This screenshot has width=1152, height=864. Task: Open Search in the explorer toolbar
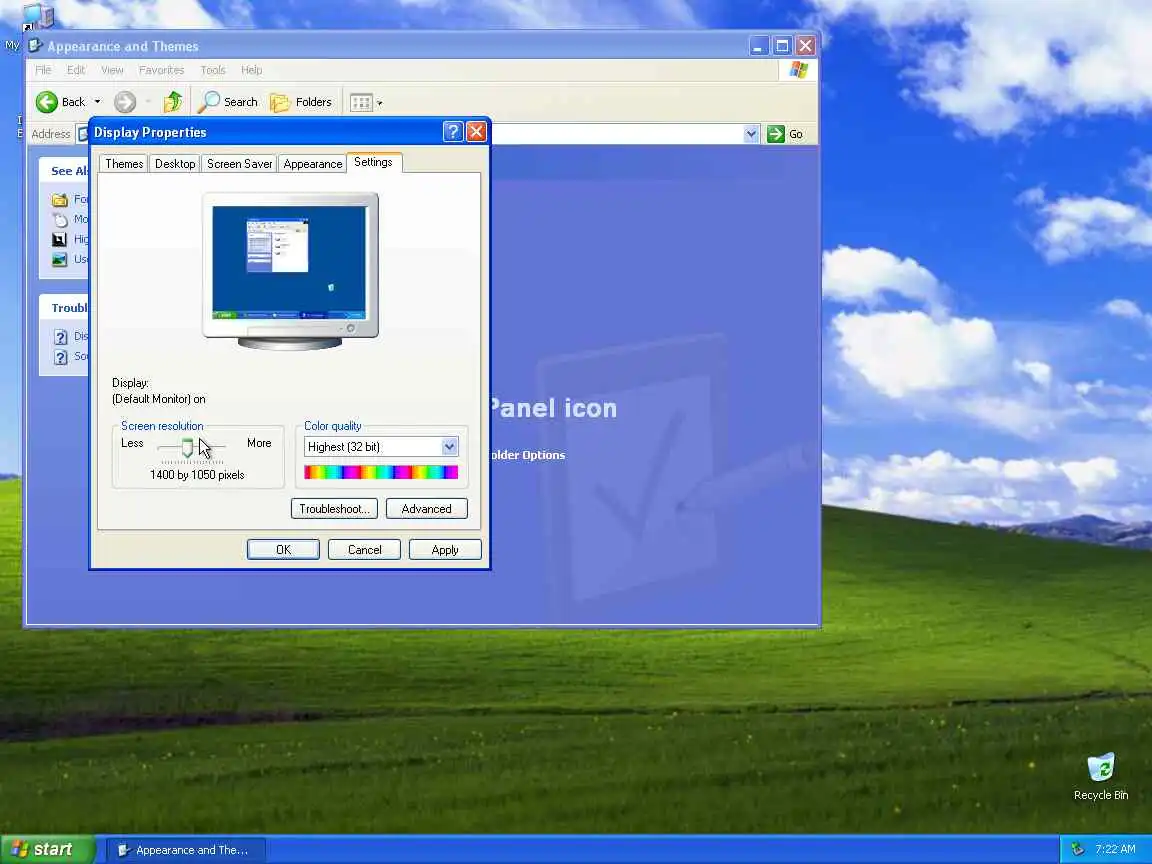[x=228, y=102]
